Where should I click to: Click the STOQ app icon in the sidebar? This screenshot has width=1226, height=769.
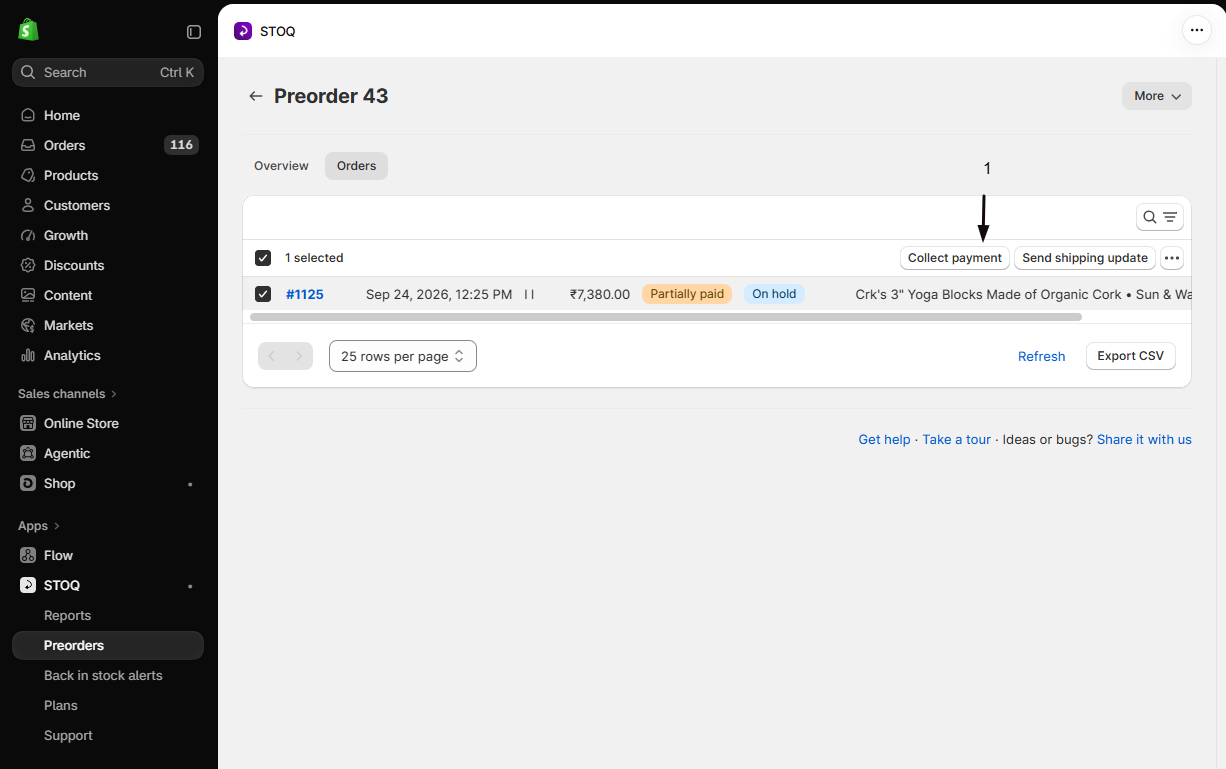[x=28, y=585]
